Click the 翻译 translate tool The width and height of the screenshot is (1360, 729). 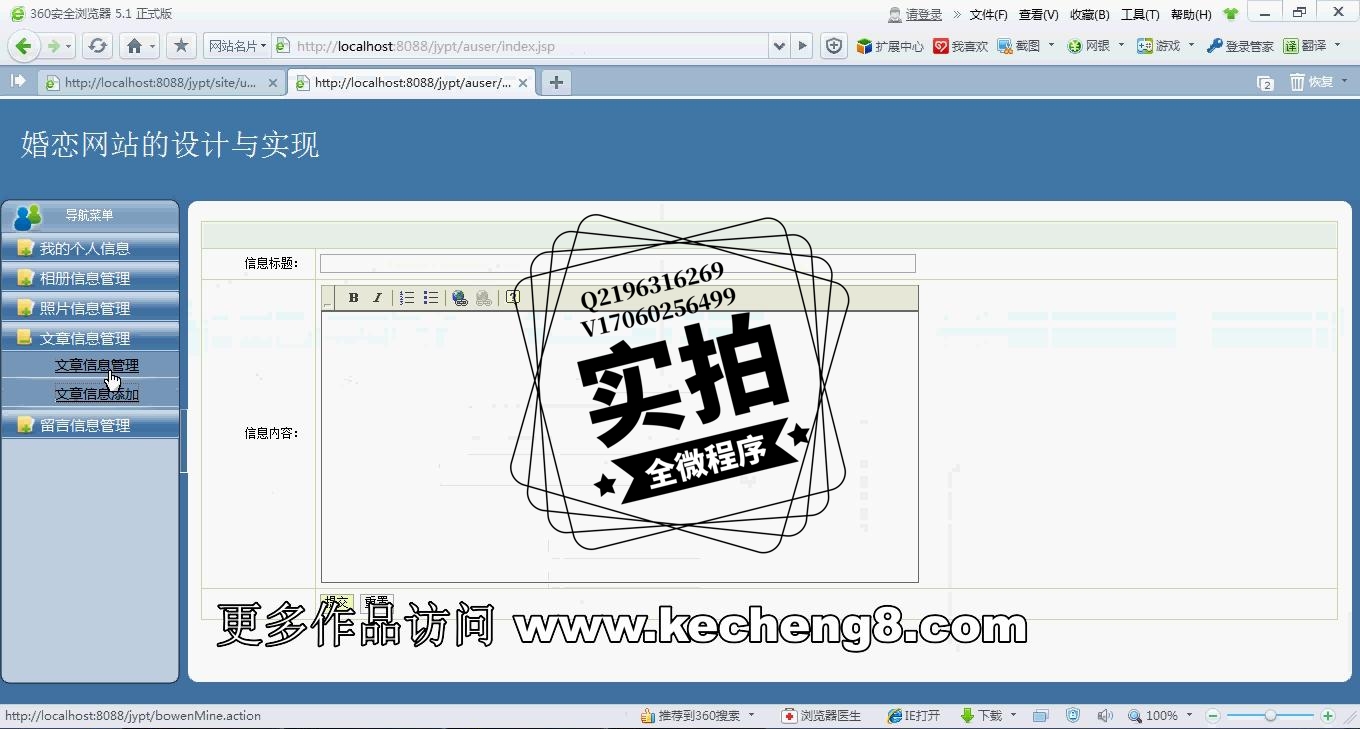[1305, 46]
